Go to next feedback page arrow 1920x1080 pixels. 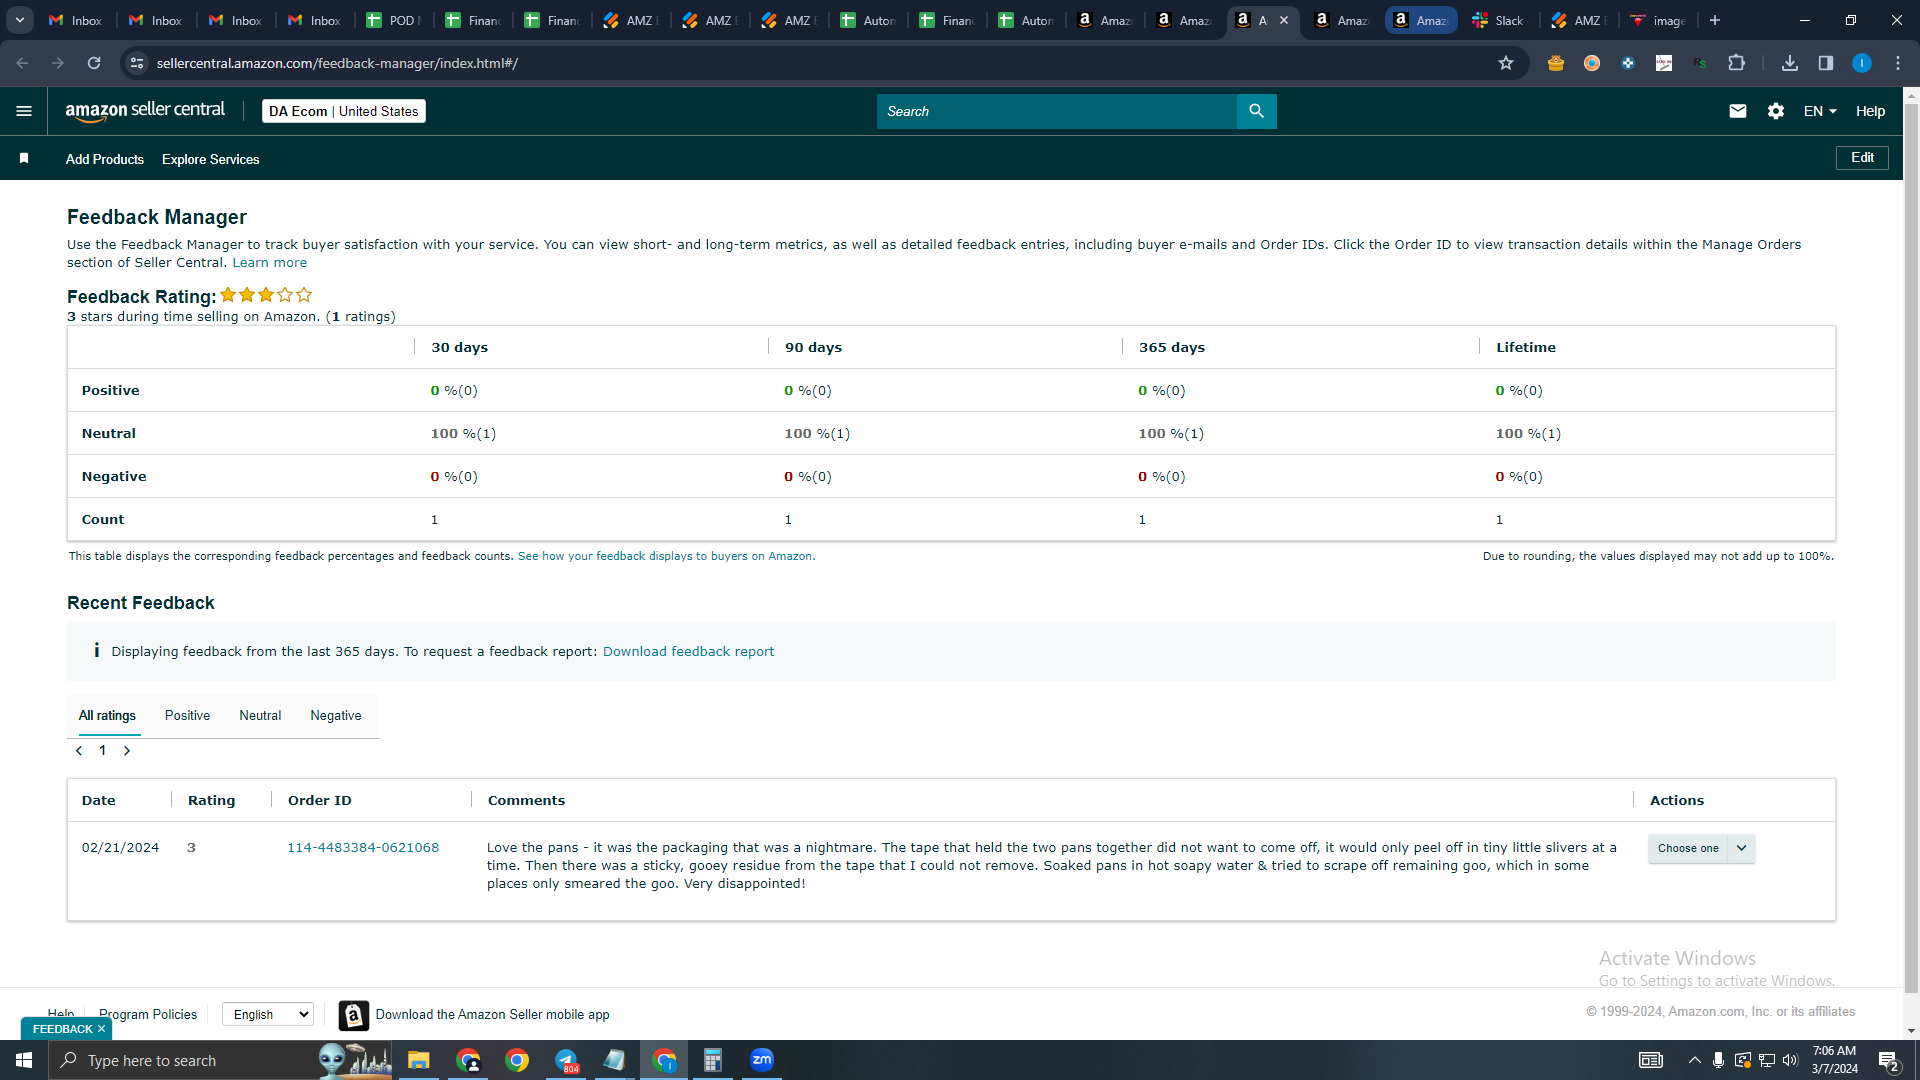[x=127, y=751]
